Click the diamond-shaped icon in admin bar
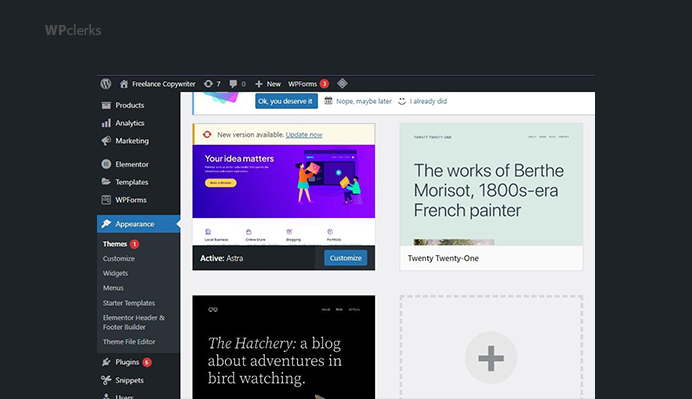 click(342, 83)
